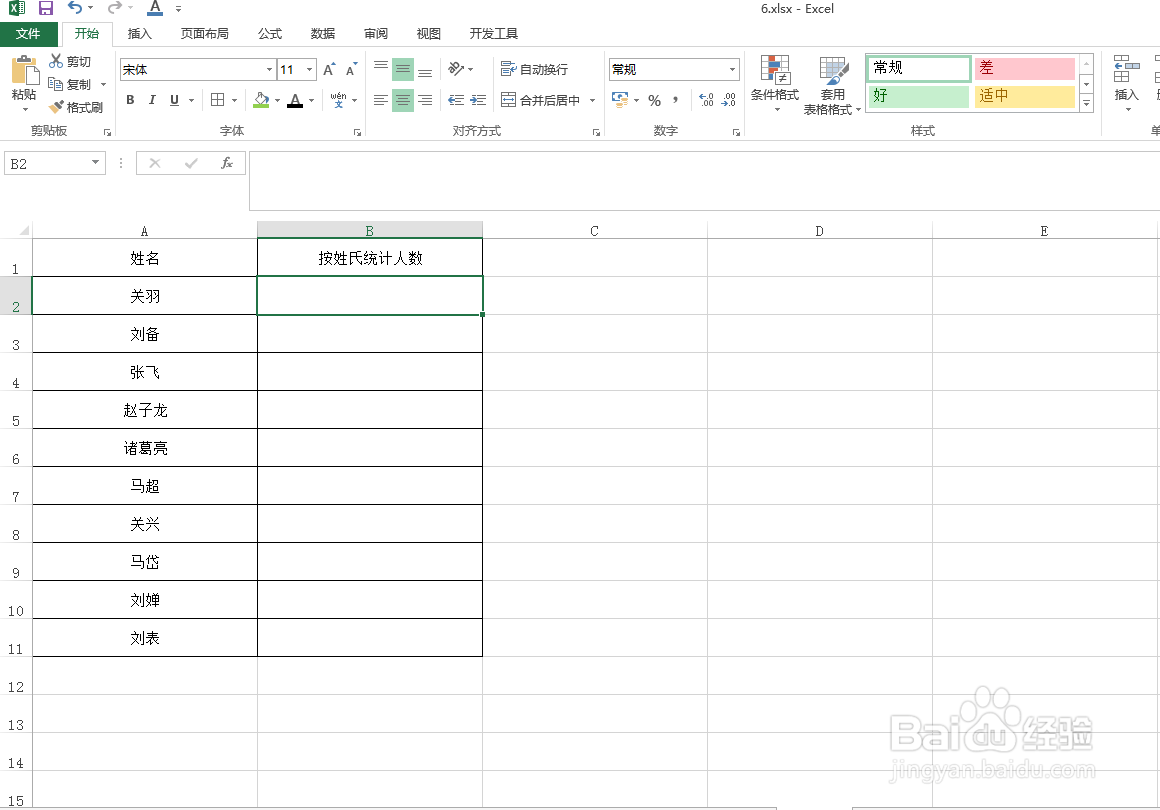Apply fill color bucket icon

coord(261,100)
